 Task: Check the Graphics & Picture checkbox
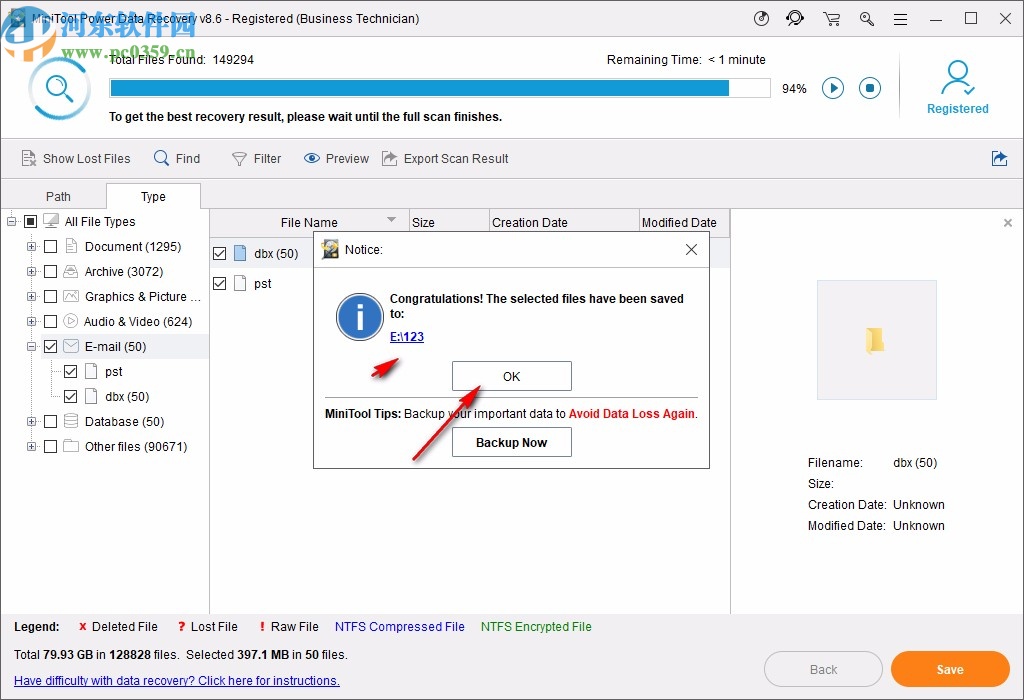[50, 296]
